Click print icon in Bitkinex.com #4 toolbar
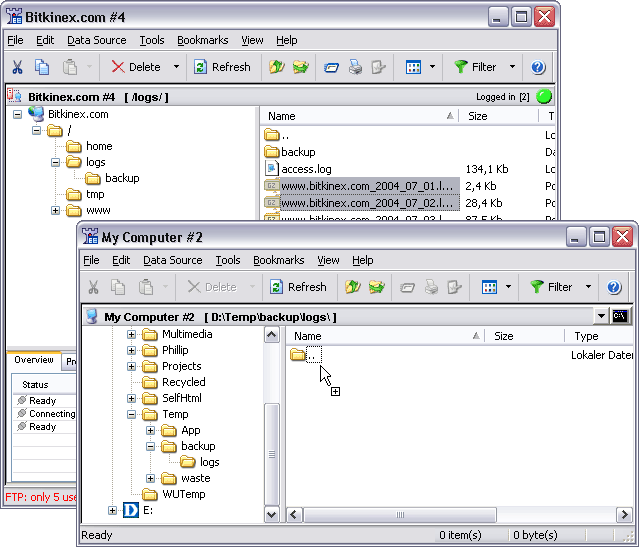 point(355,67)
